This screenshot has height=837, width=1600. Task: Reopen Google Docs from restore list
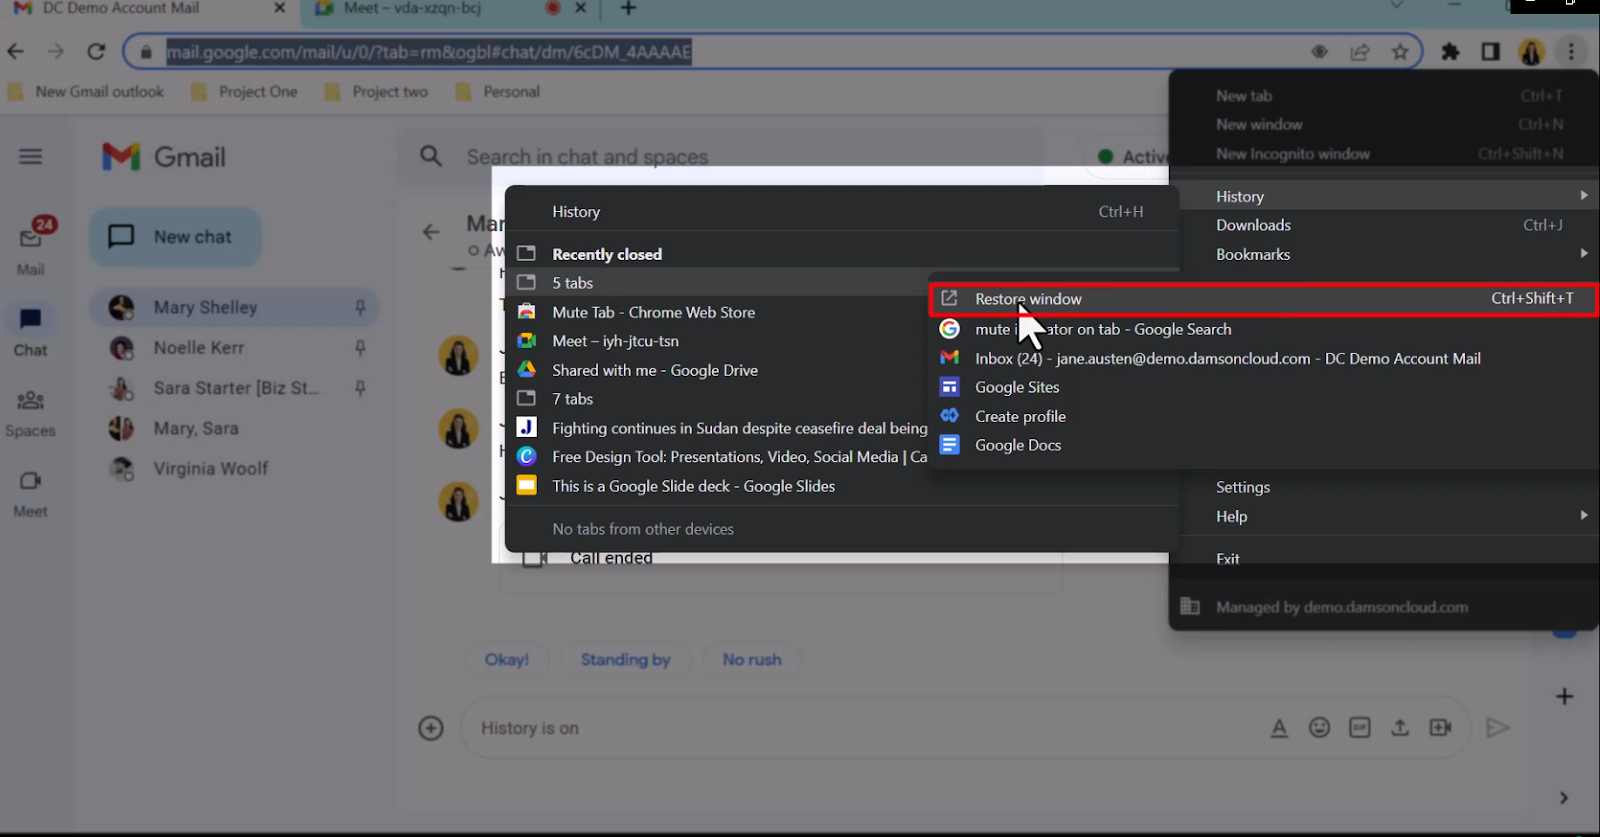click(1263, 445)
